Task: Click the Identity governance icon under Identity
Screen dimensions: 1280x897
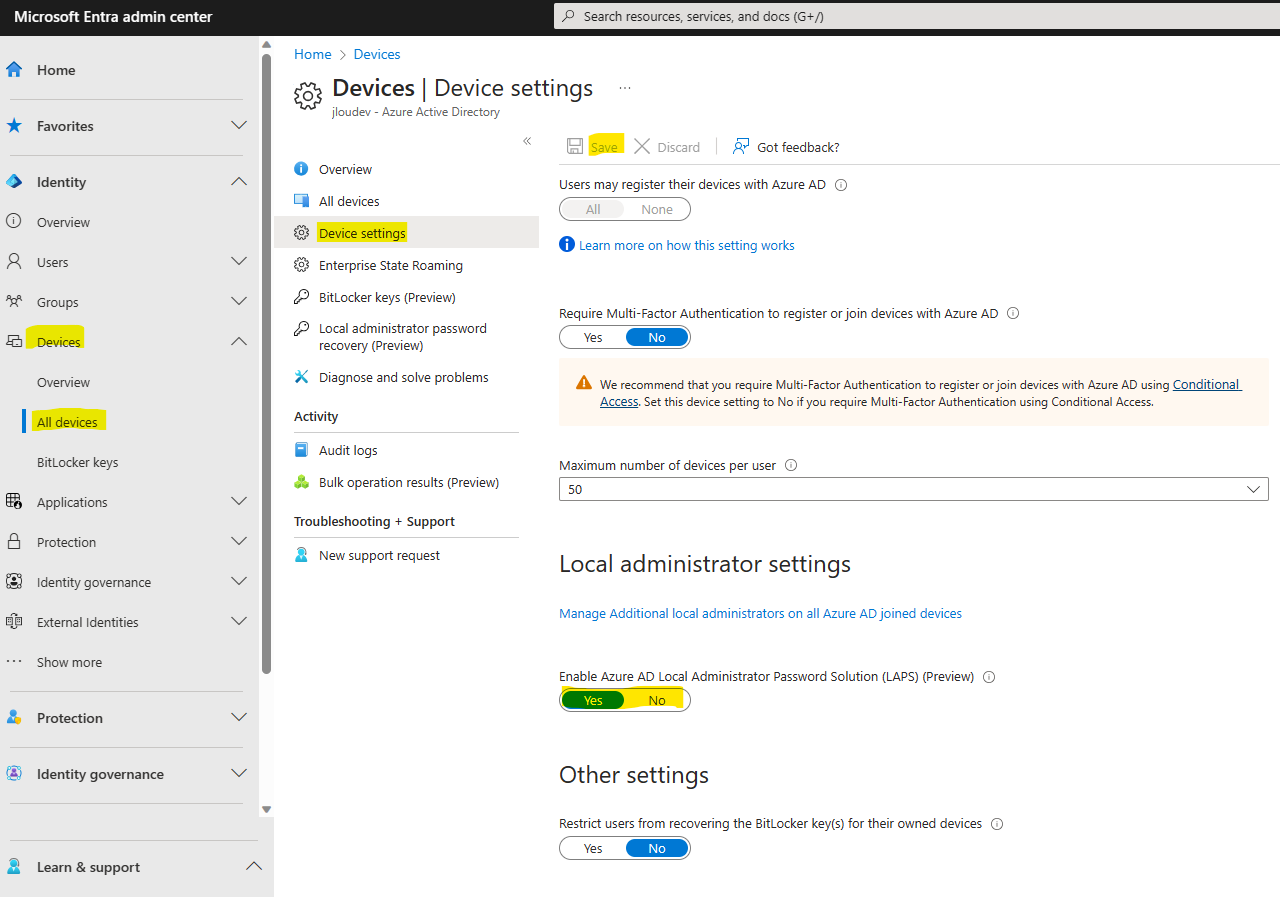Action: (14, 582)
